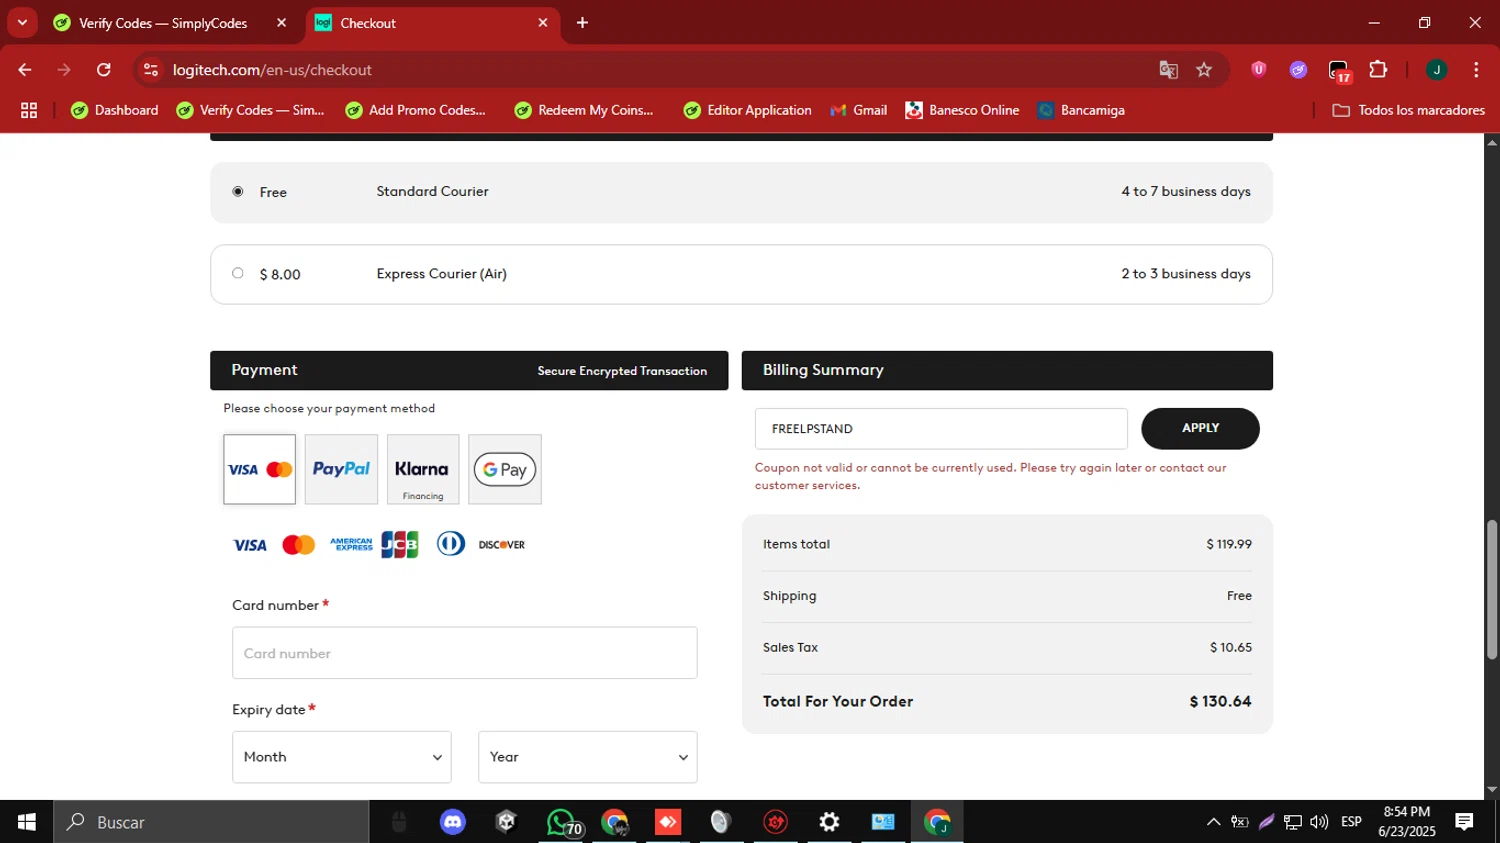Click the $ 130.64 order total

pos(1220,701)
